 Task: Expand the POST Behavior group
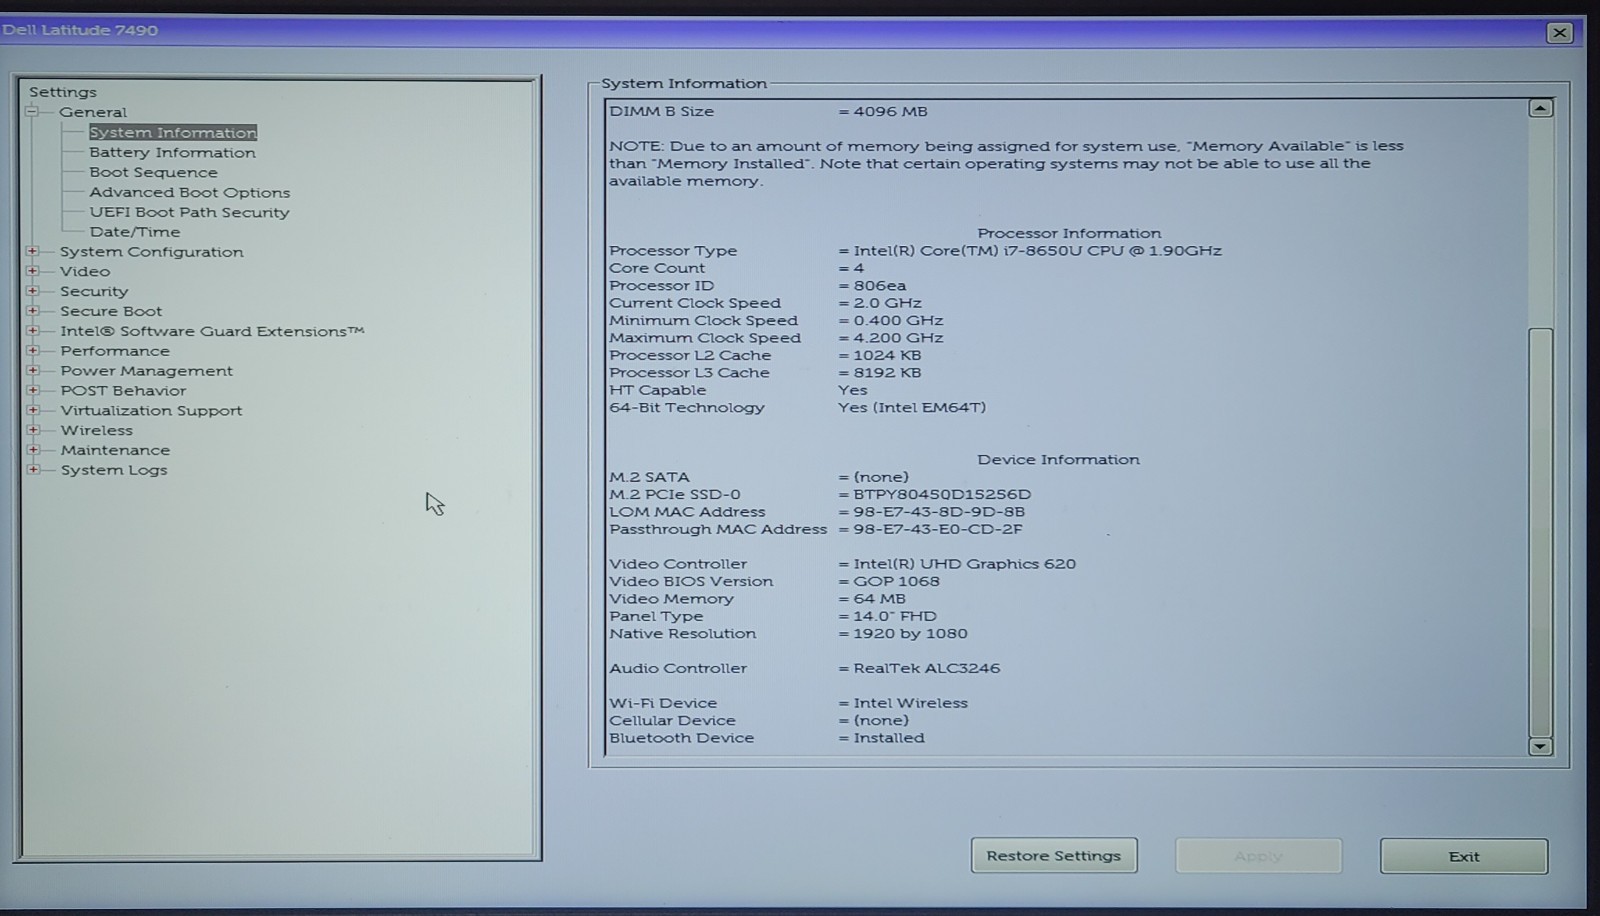click(33, 390)
